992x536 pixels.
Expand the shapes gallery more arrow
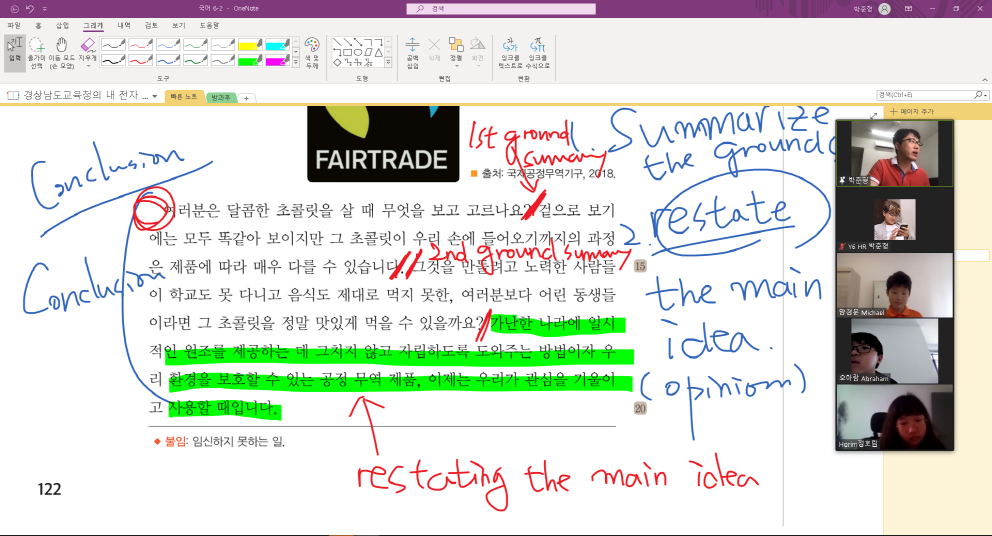pyautogui.click(x=388, y=63)
